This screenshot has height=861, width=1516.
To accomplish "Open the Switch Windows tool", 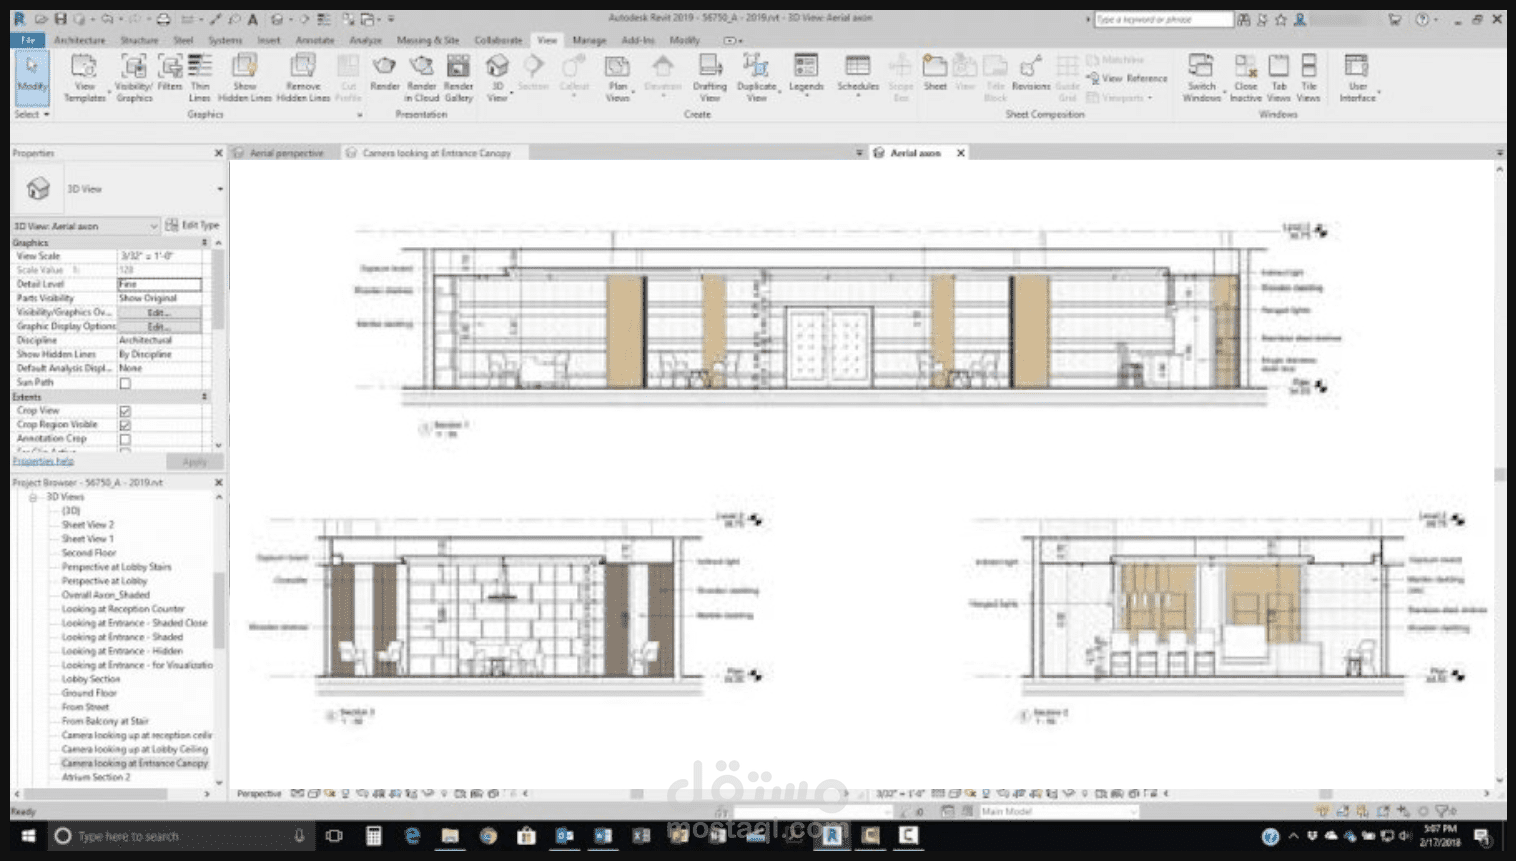I will click(1201, 78).
